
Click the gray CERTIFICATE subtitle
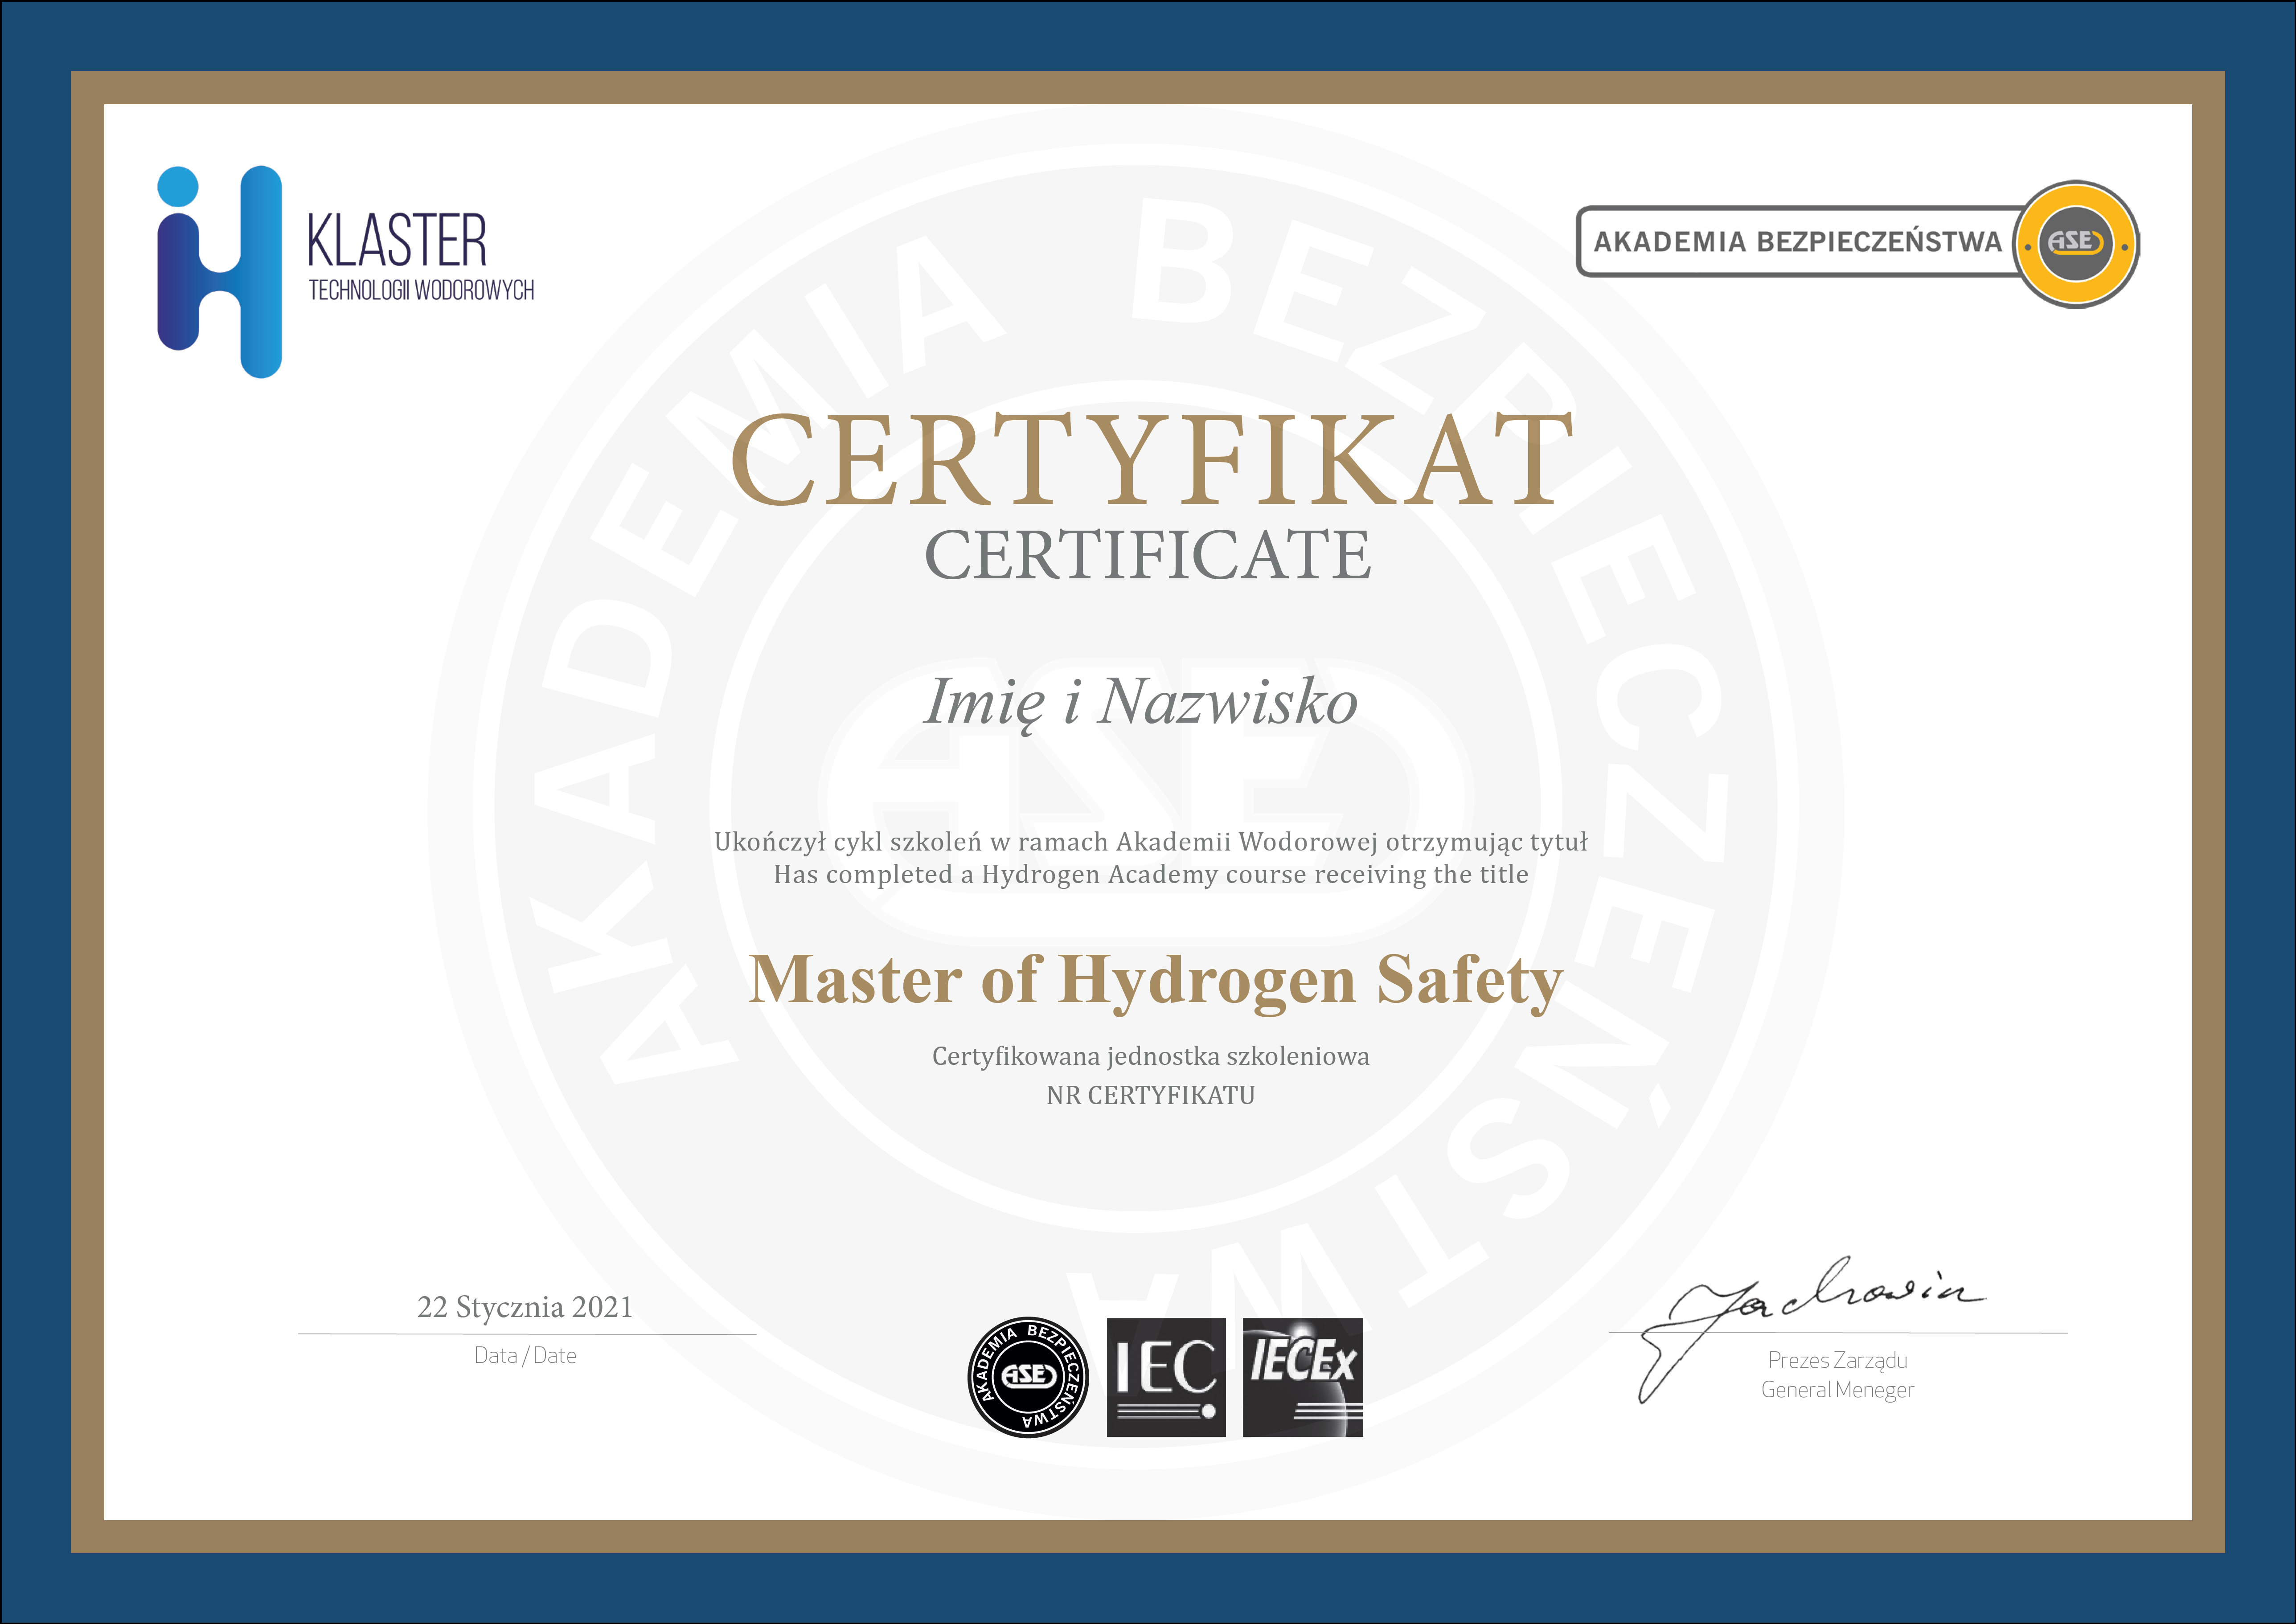[x=1148, y=555]
